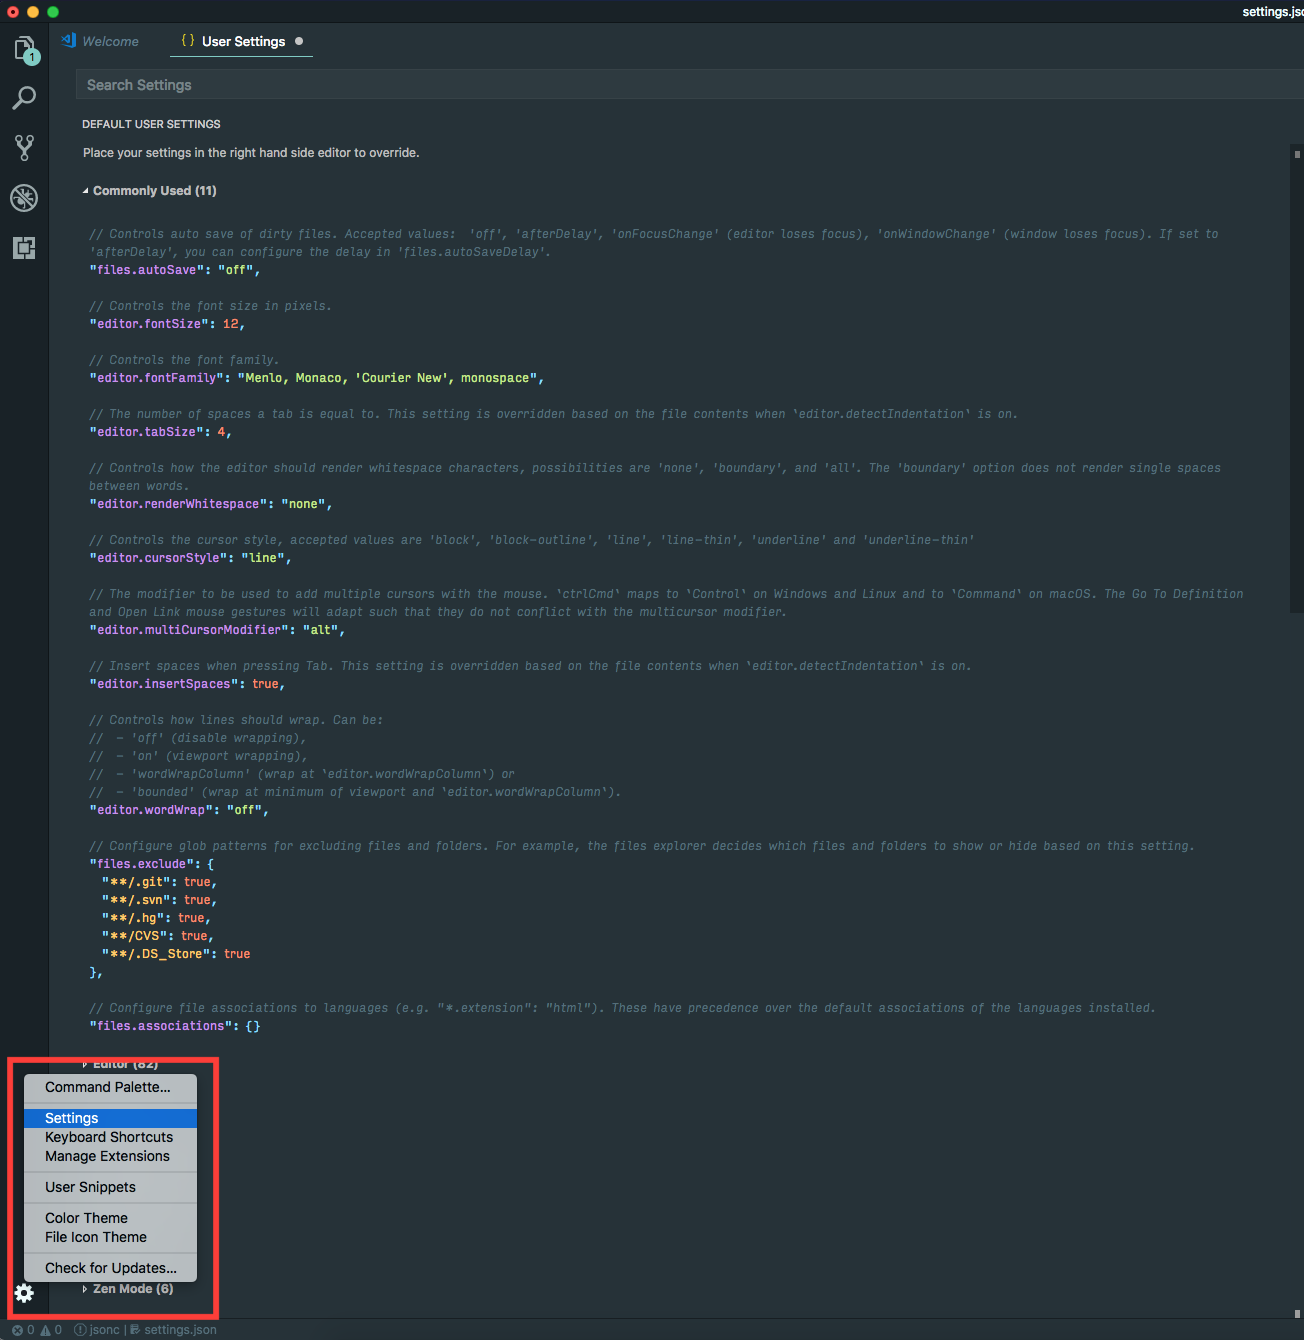Click the macOS green zoom window button
This screenshot has height=1340, width=1304.
pyautogui.click(x=53, y=12)
